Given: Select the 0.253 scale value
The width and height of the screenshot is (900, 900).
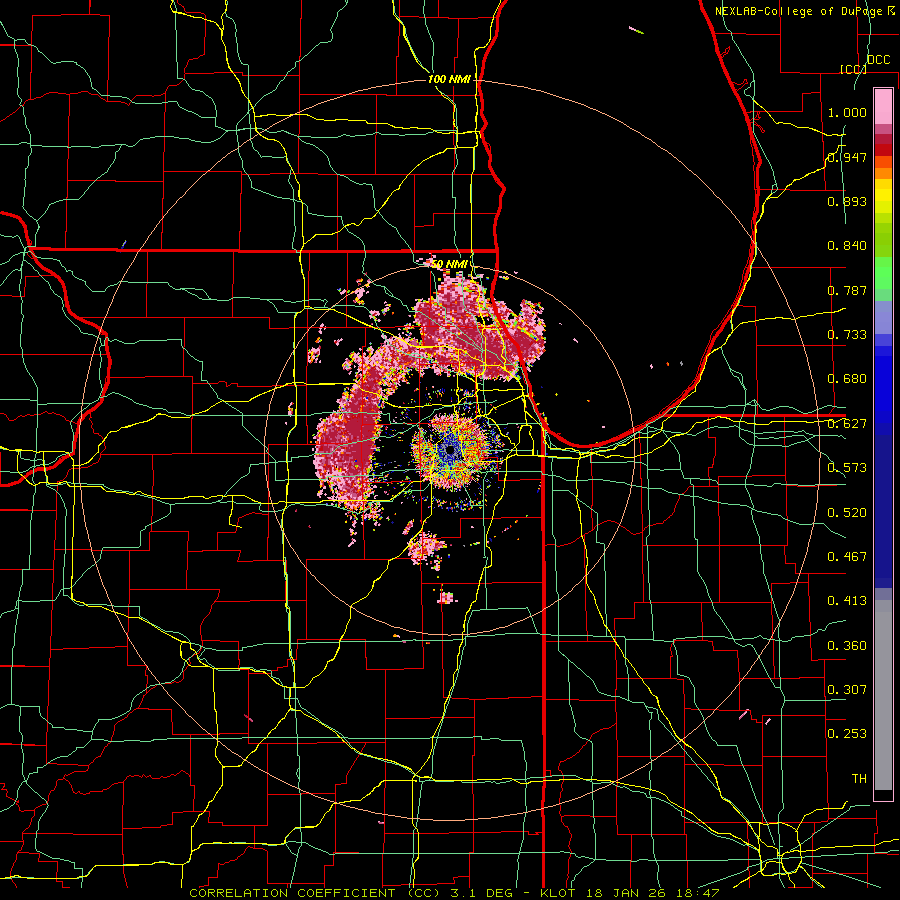Looking at the screenshot, I should tap(847, 734).
